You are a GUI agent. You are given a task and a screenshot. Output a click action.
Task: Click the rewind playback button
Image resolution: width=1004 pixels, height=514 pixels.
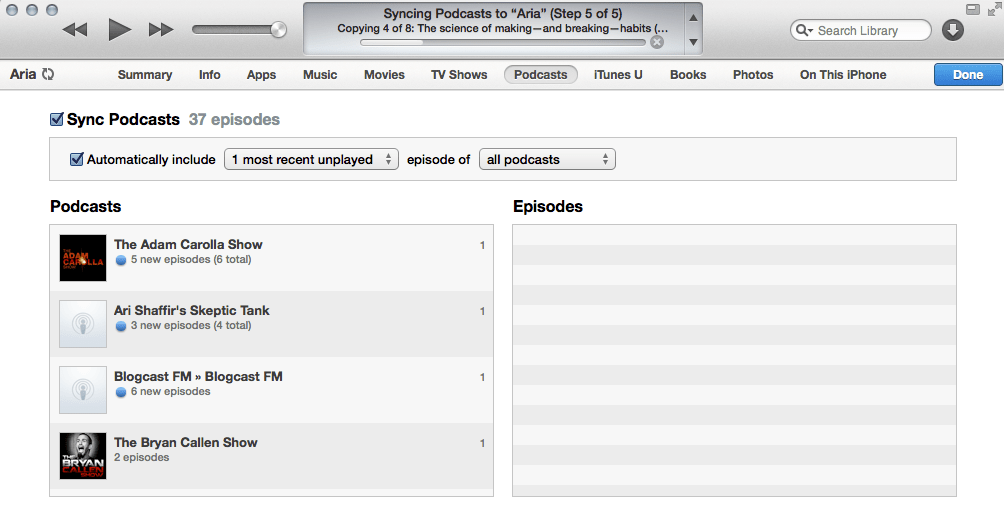(x=75, y=29)
